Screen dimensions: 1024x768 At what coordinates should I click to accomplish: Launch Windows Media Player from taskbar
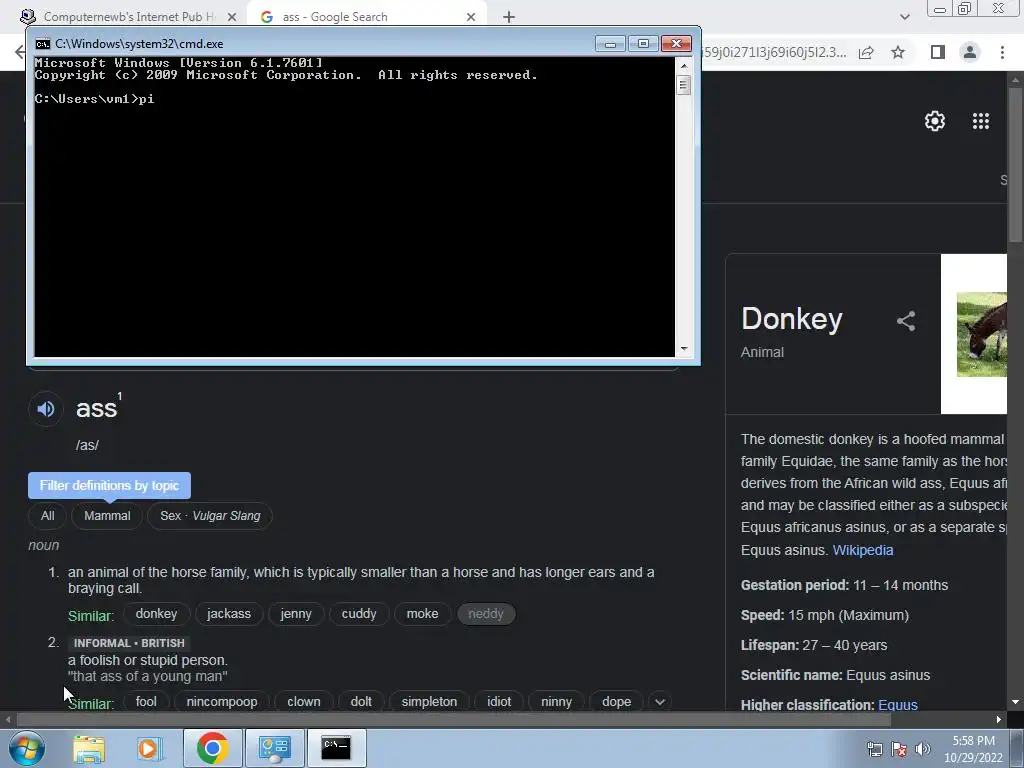pos(148,748)
